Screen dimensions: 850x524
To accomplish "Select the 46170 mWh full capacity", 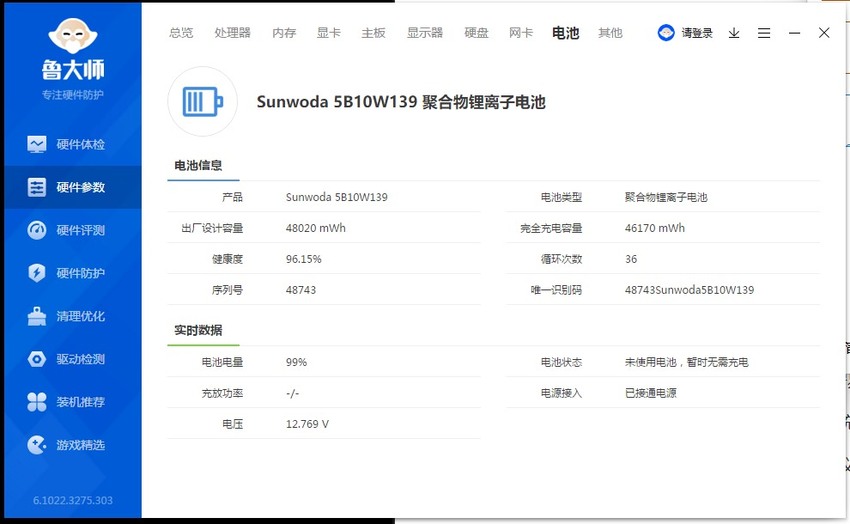I will point(655,228).
